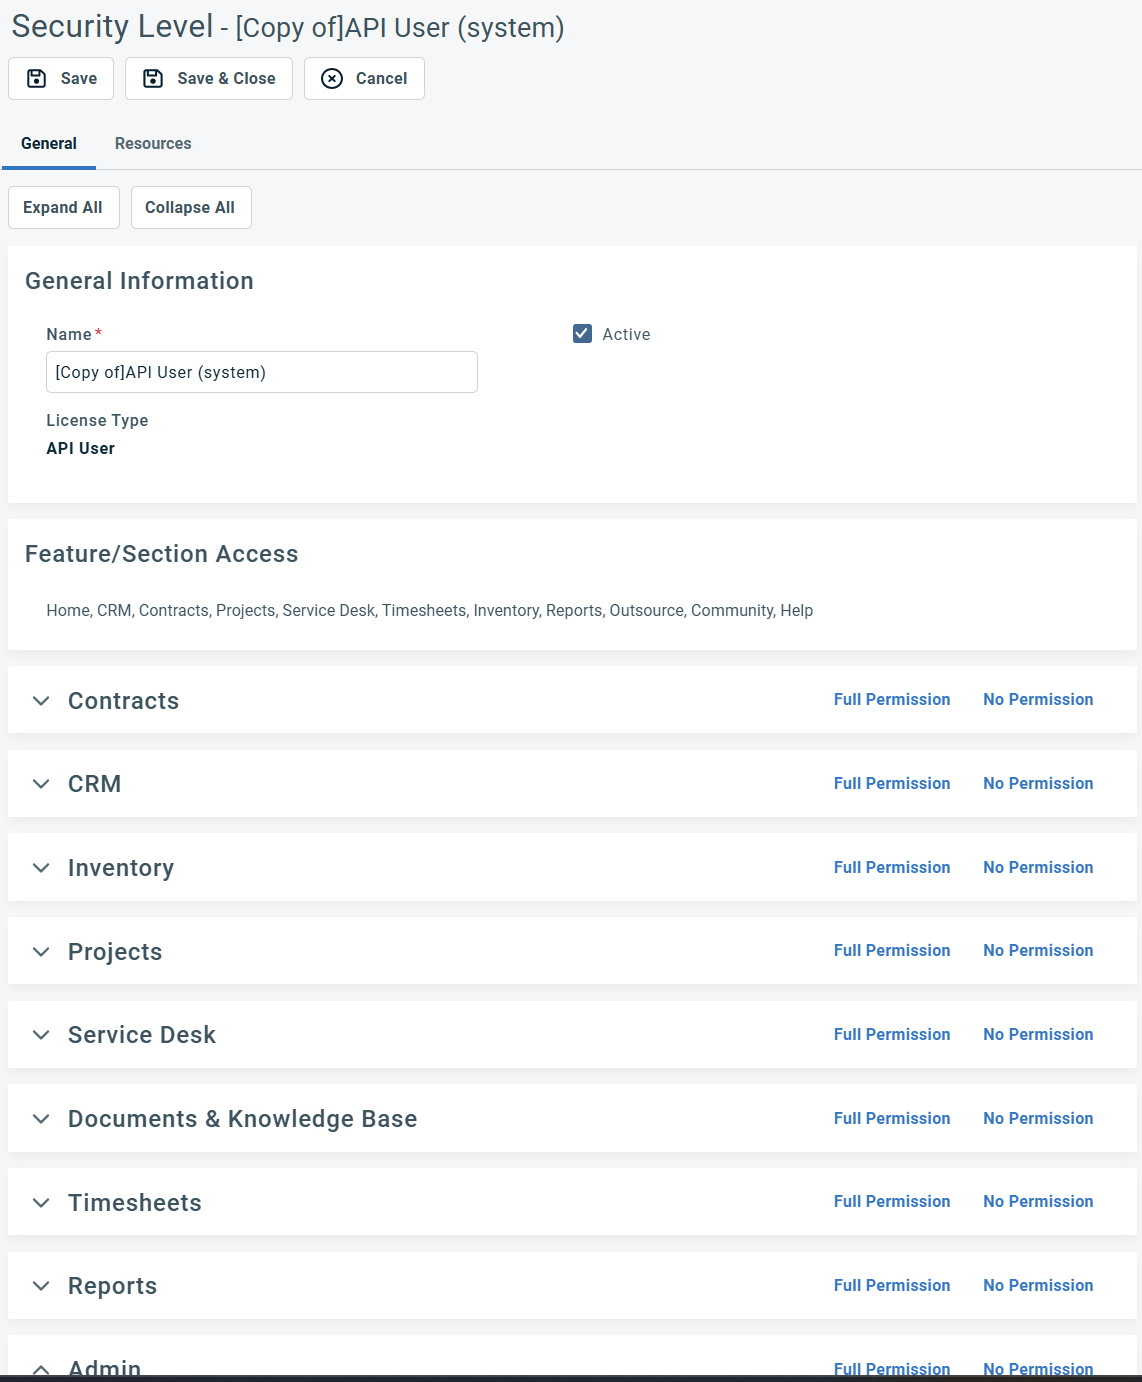Set No Permission for Reports
This screenshot has height=1382, width=1142.
click(1037, 1286)
